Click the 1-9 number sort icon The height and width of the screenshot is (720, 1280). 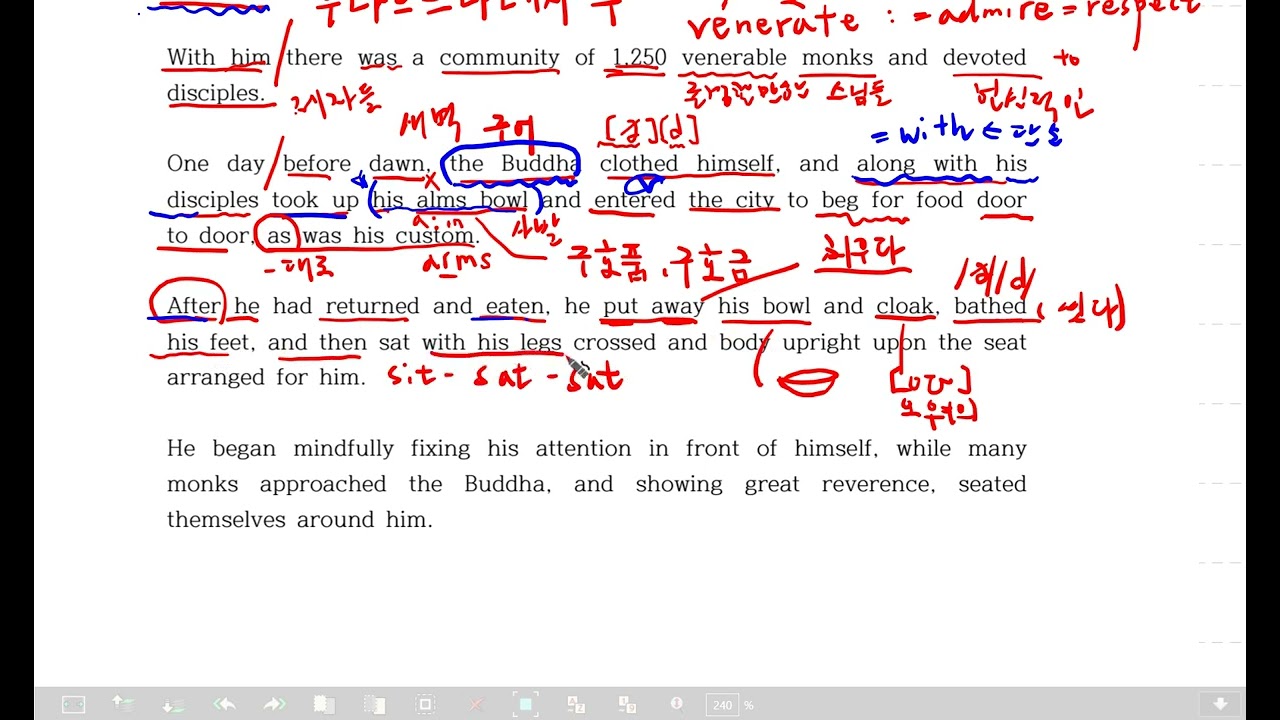click(626, 704)
